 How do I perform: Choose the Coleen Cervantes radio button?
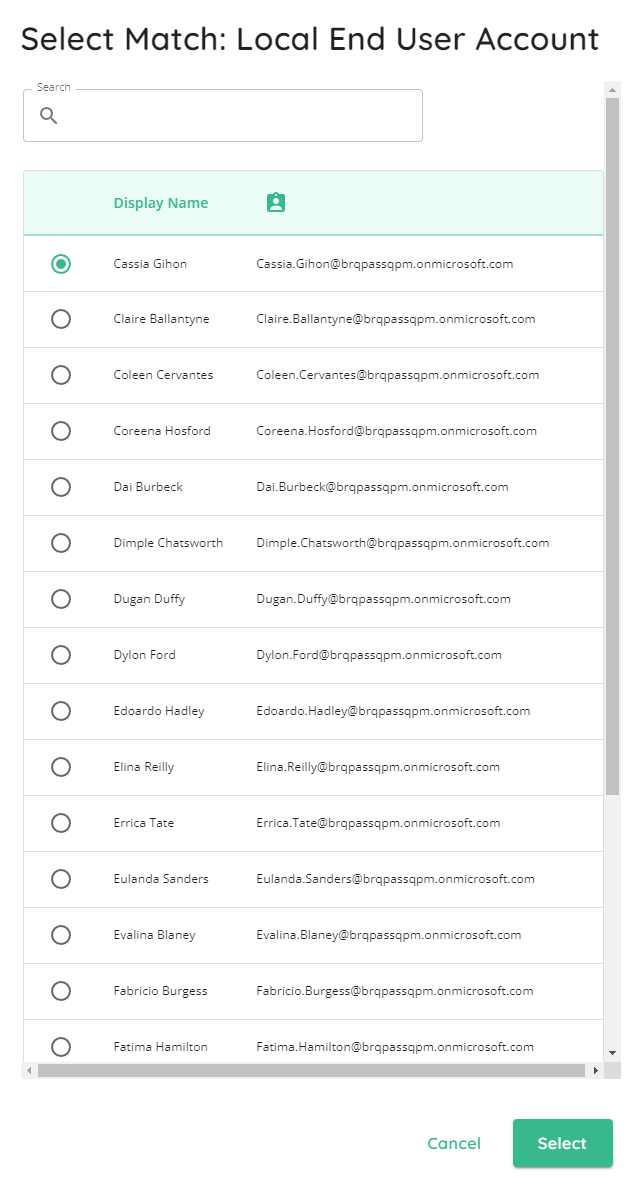click(x=61, y=375)
